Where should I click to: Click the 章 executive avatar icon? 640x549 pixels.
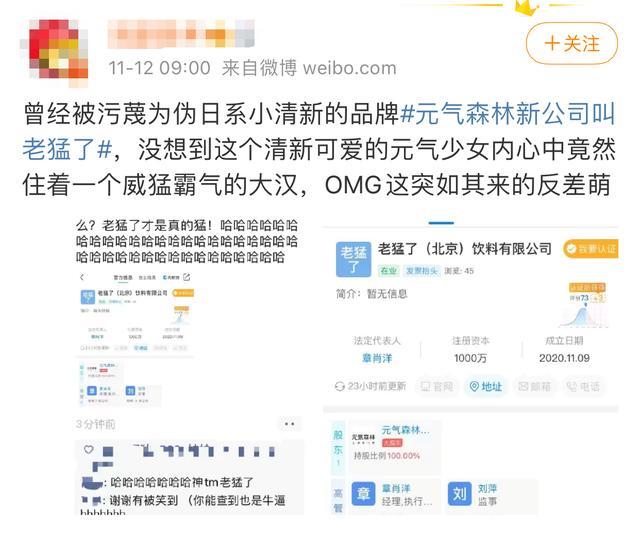363,493
